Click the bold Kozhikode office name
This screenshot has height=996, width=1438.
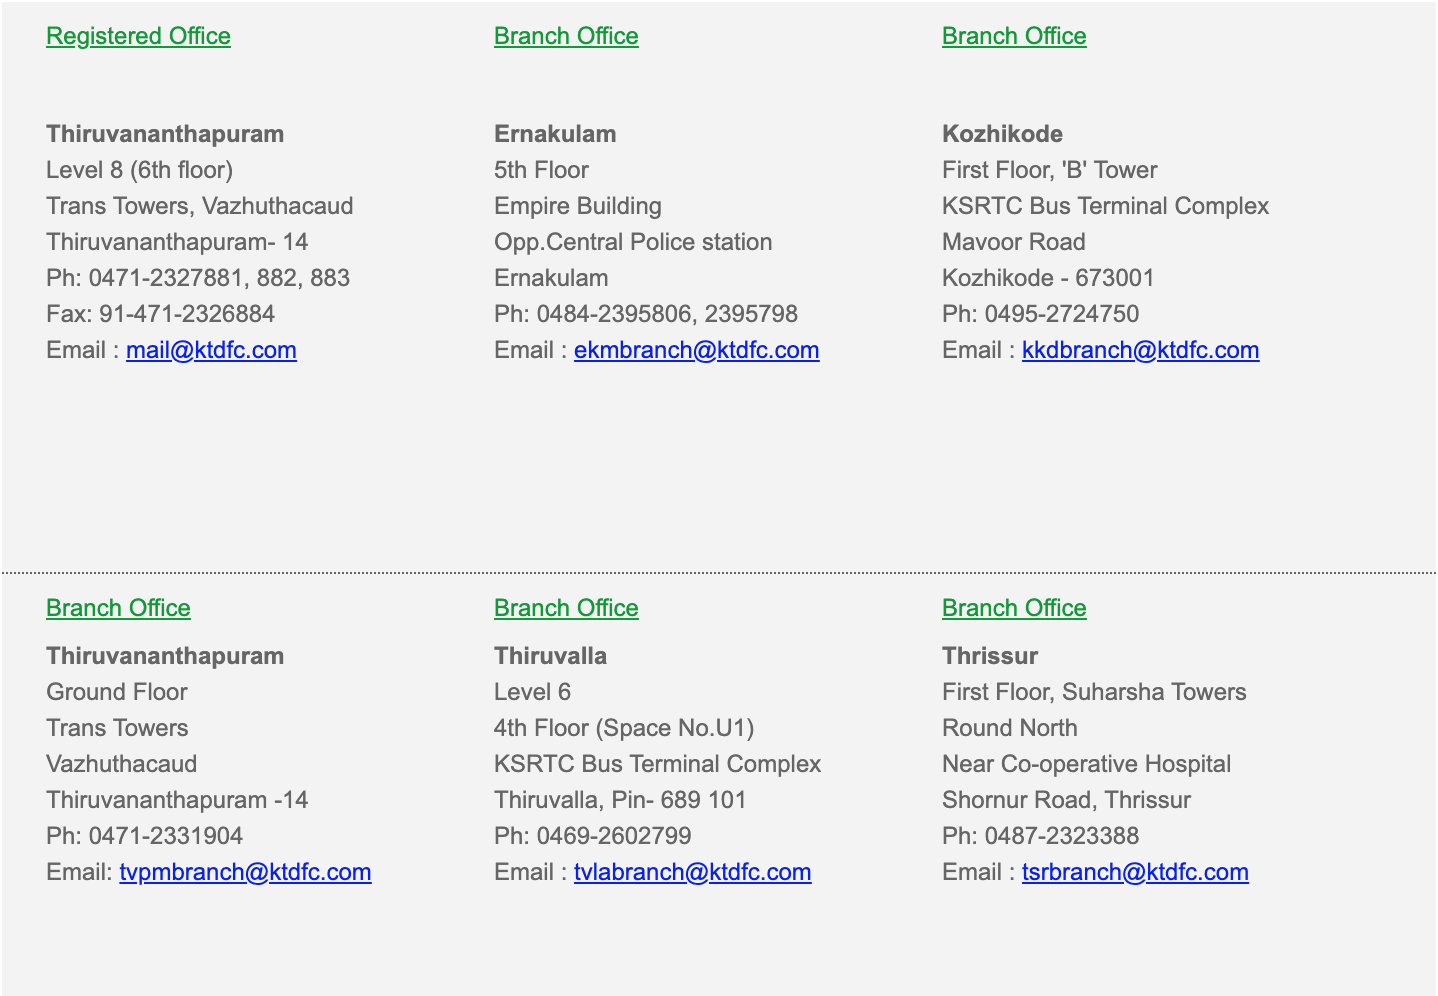click(x=1002, y=134)
